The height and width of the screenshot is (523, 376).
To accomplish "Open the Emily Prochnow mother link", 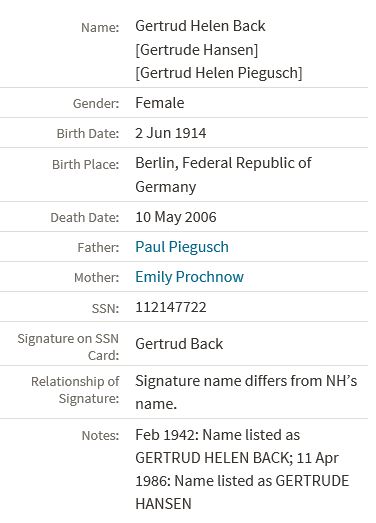I will click(x=190, y=277).
